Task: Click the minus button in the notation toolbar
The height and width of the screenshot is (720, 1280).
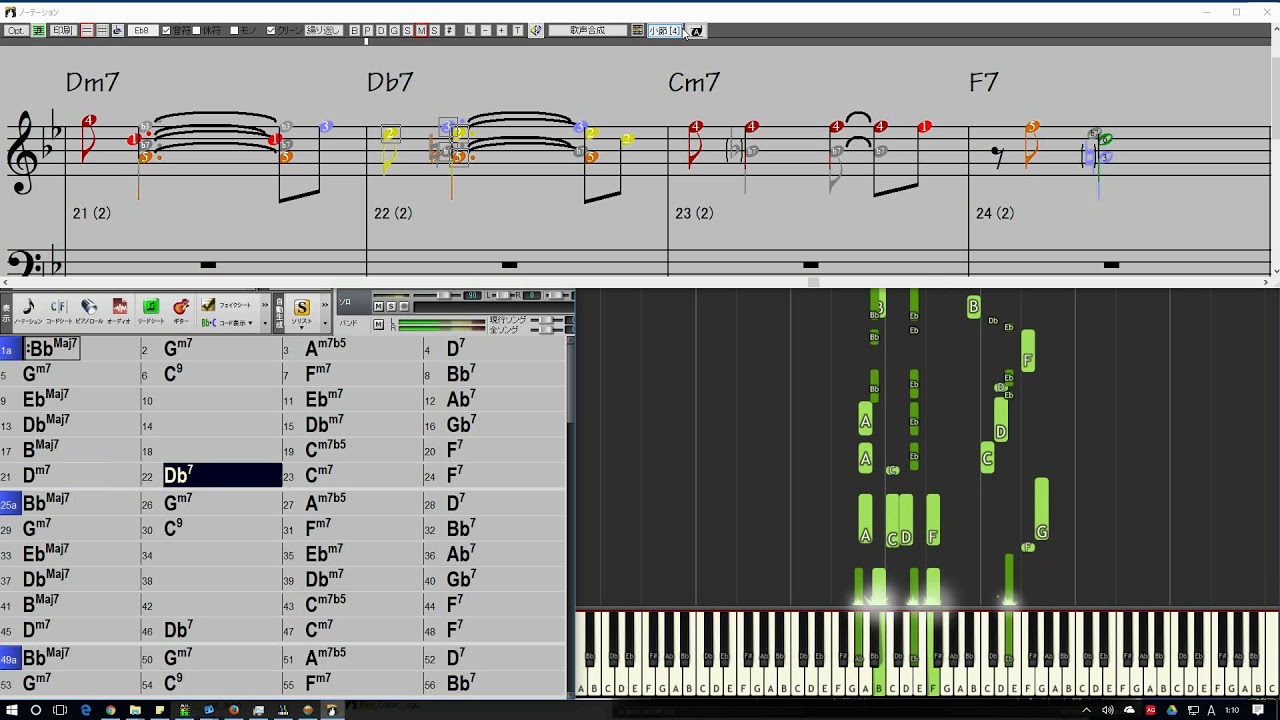Action: coord(485,31)
